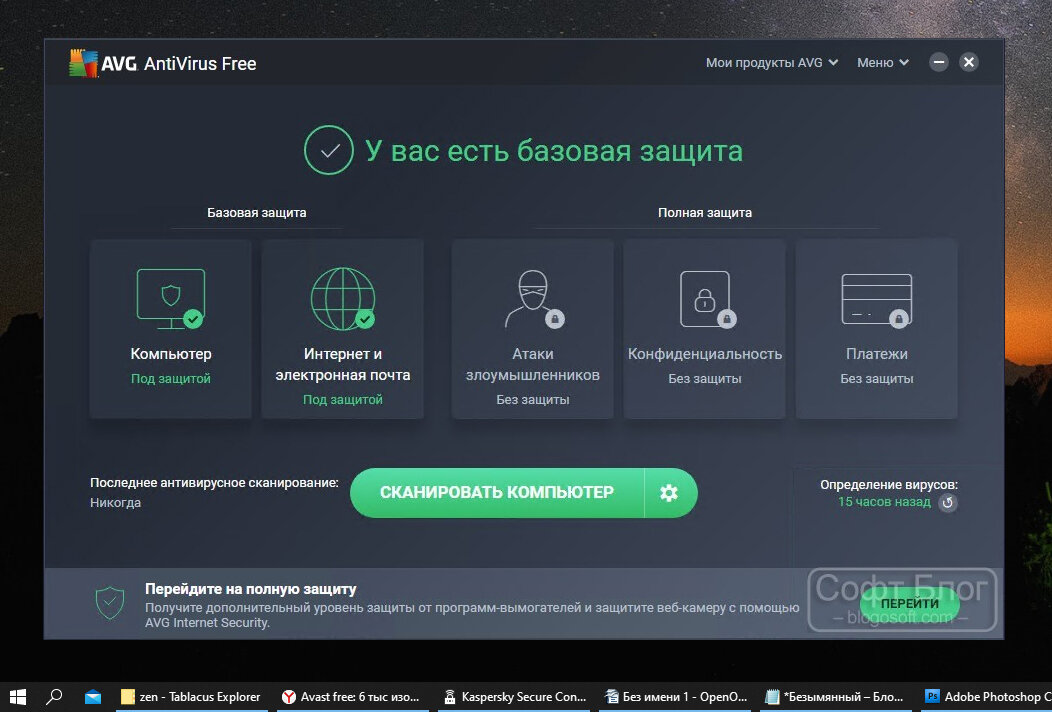Screen dimensions: 1052x712
Task: Select the Компьютер label text
Action: point(171,354)
